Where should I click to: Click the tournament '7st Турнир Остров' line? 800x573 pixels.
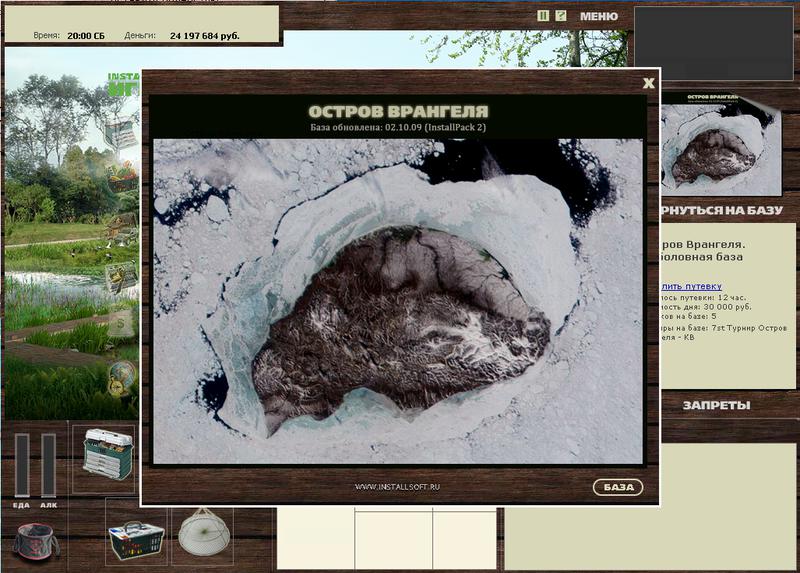tap(724, 328)
